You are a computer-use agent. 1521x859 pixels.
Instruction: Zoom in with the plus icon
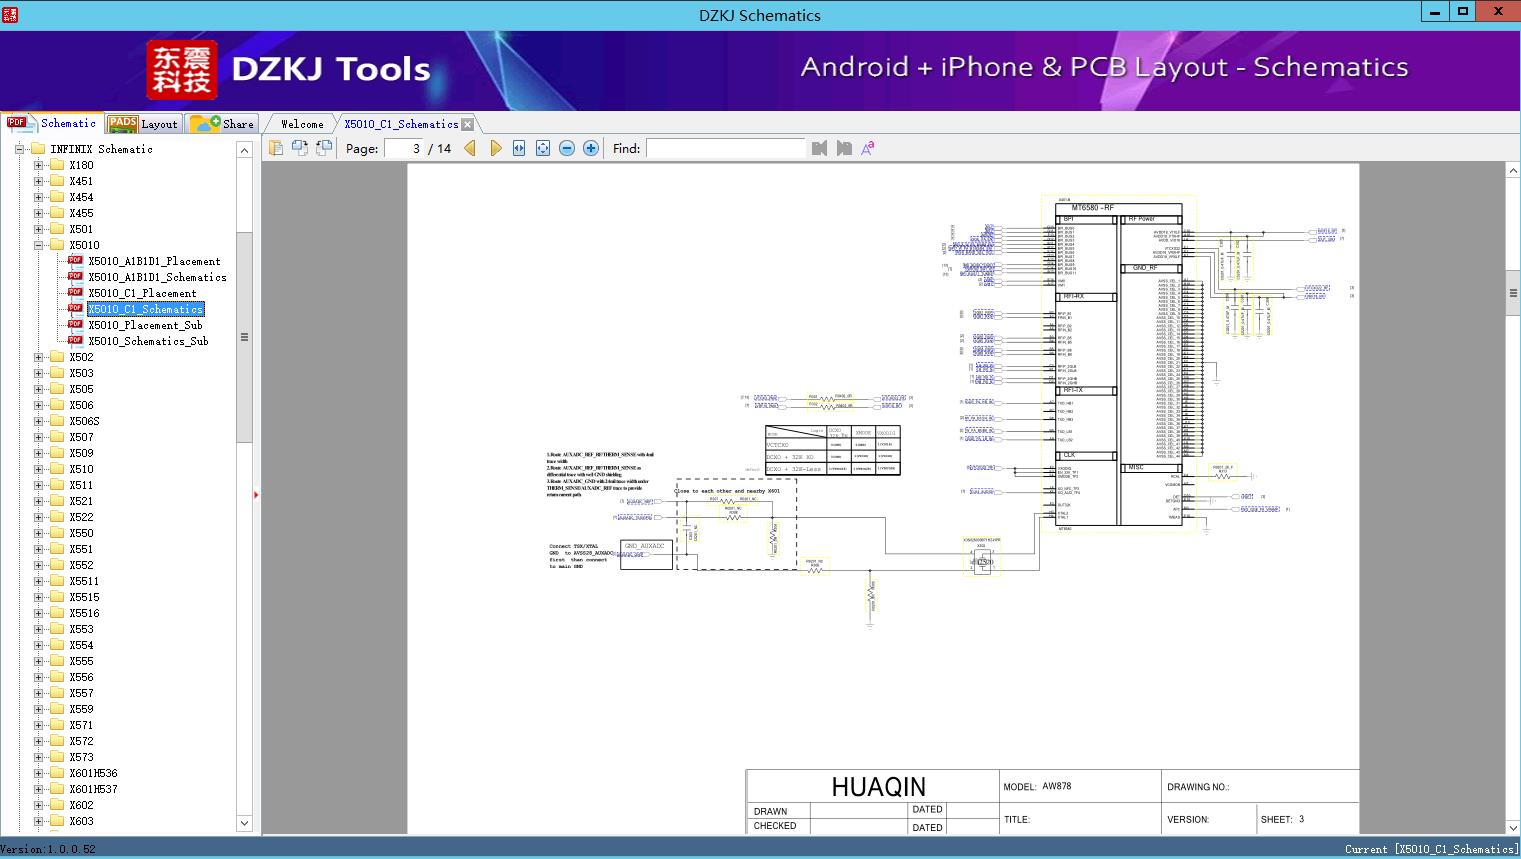pyautogui.click(x=591, y=148)
